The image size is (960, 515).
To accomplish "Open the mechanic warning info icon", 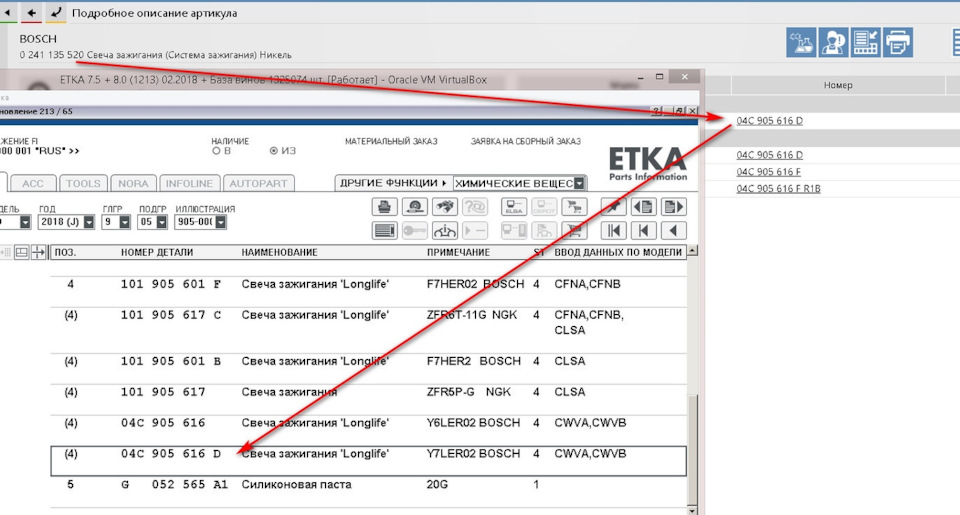I will (x=833, y=42).
